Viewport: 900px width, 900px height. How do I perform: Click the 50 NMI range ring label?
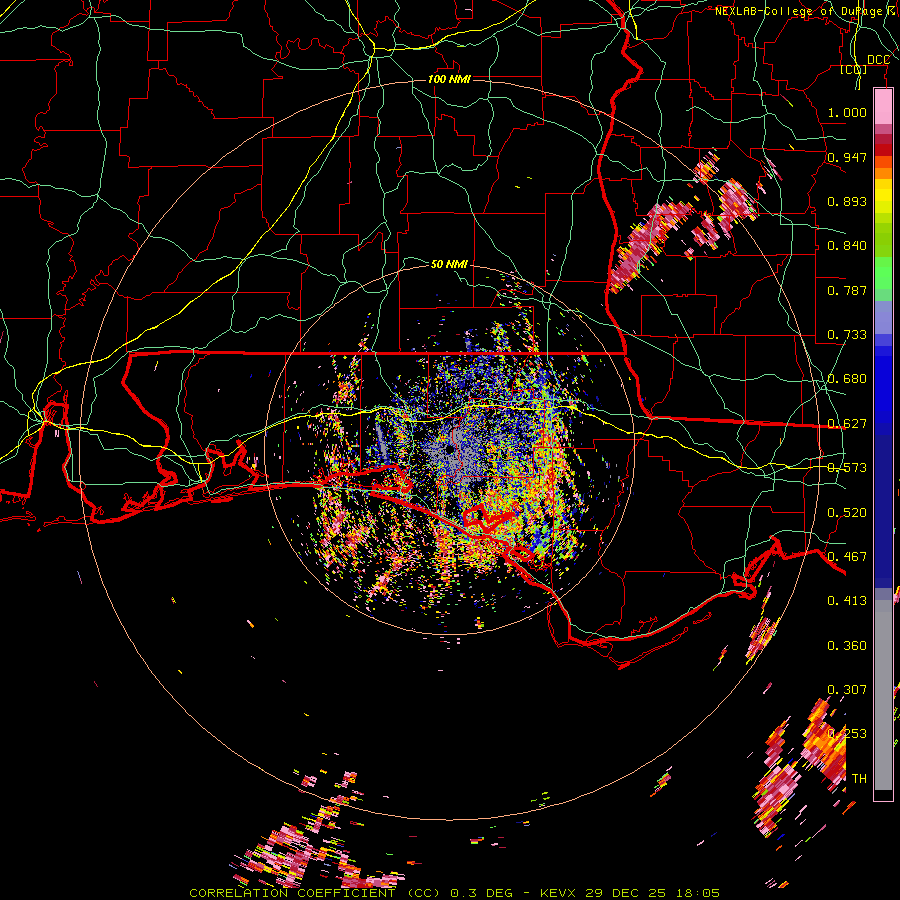449,264
